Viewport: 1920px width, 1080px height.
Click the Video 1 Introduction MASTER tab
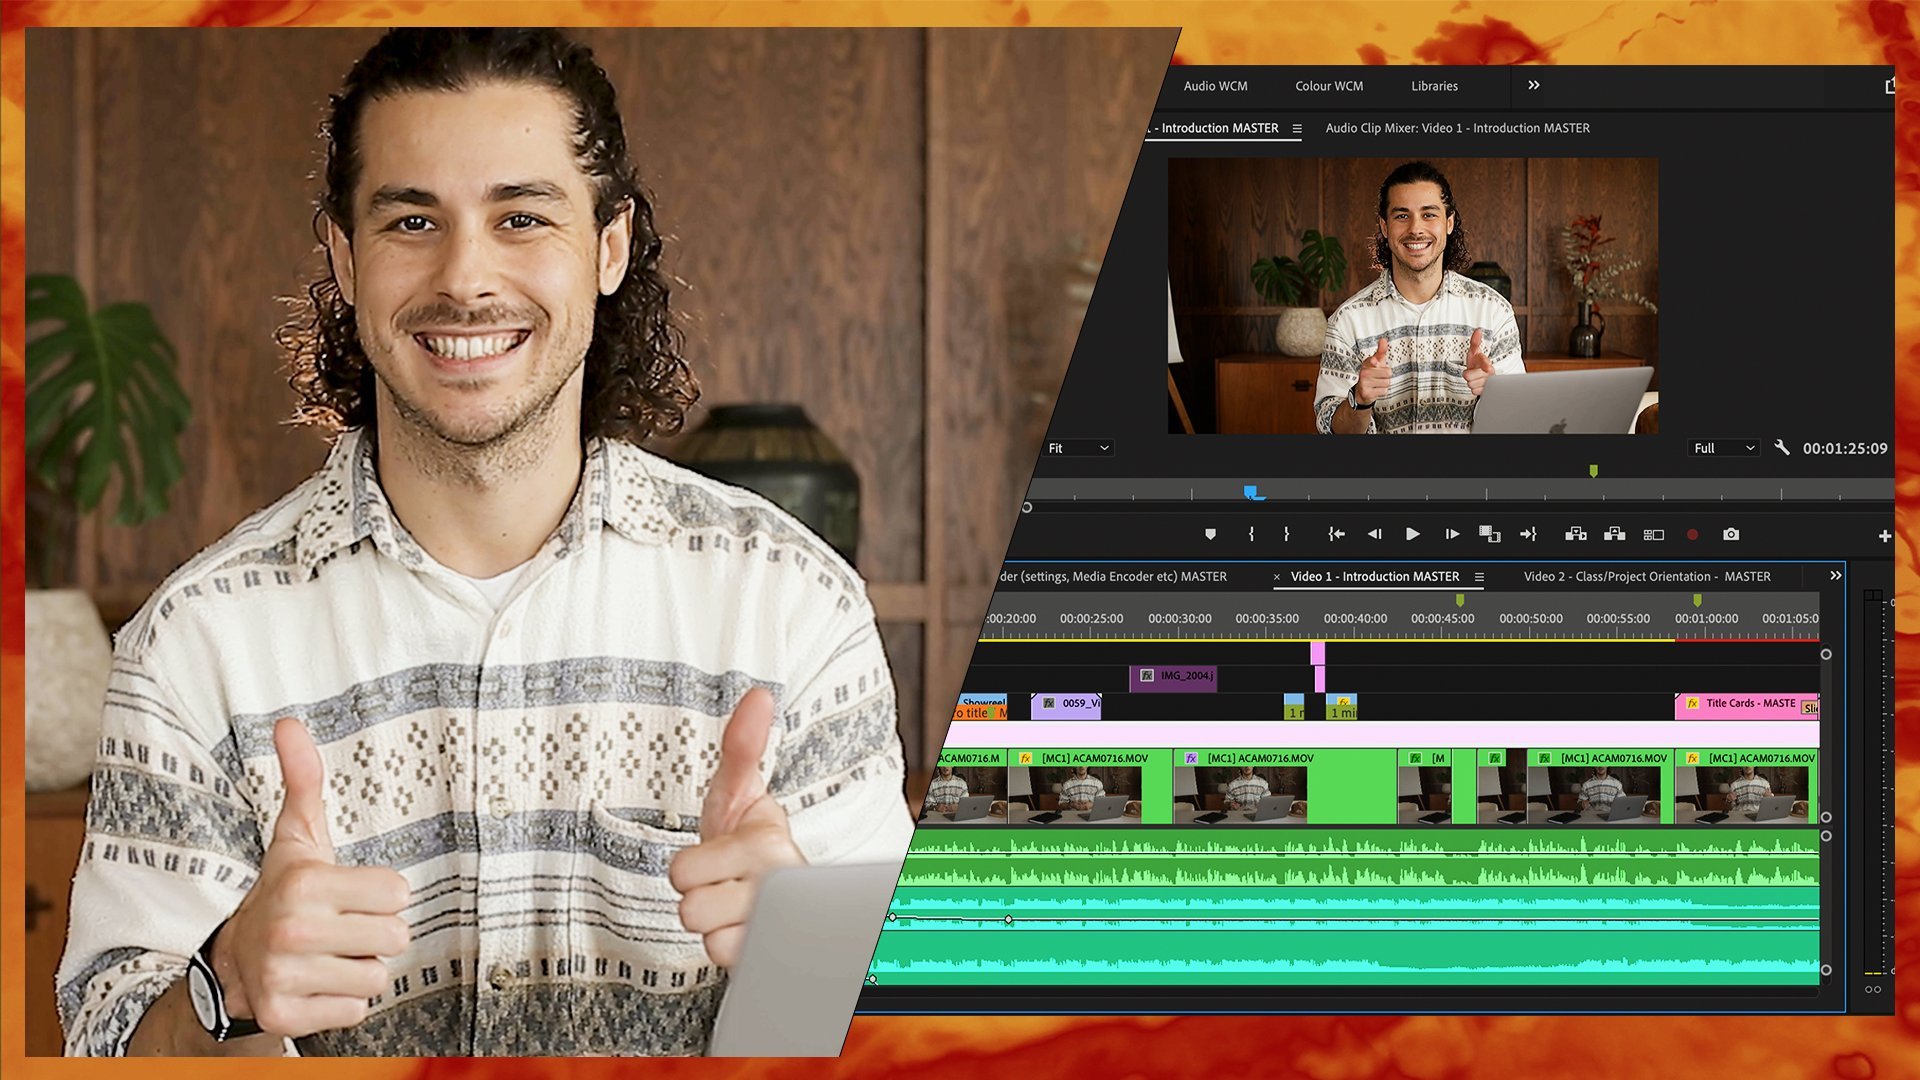(1375, 576)
